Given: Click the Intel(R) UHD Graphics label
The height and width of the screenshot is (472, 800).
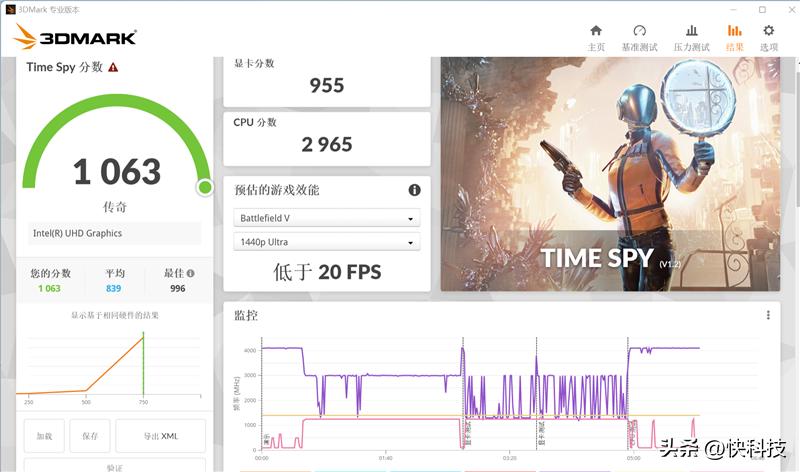Looking at the screenshot, I should click(x=78, y=233).
